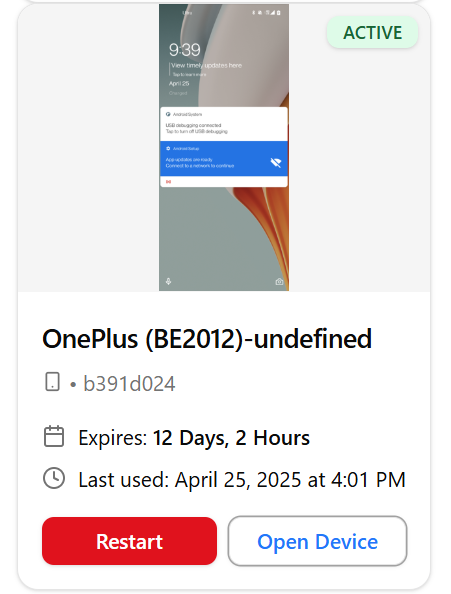Click the Android Setup gear icon
The image size is (451, 594).
pos(168,148)
